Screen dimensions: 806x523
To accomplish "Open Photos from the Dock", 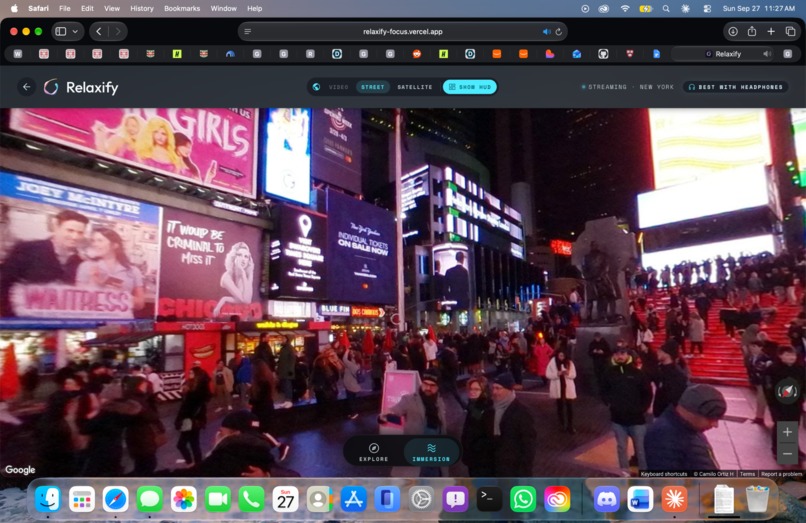I will click(184, 499).
